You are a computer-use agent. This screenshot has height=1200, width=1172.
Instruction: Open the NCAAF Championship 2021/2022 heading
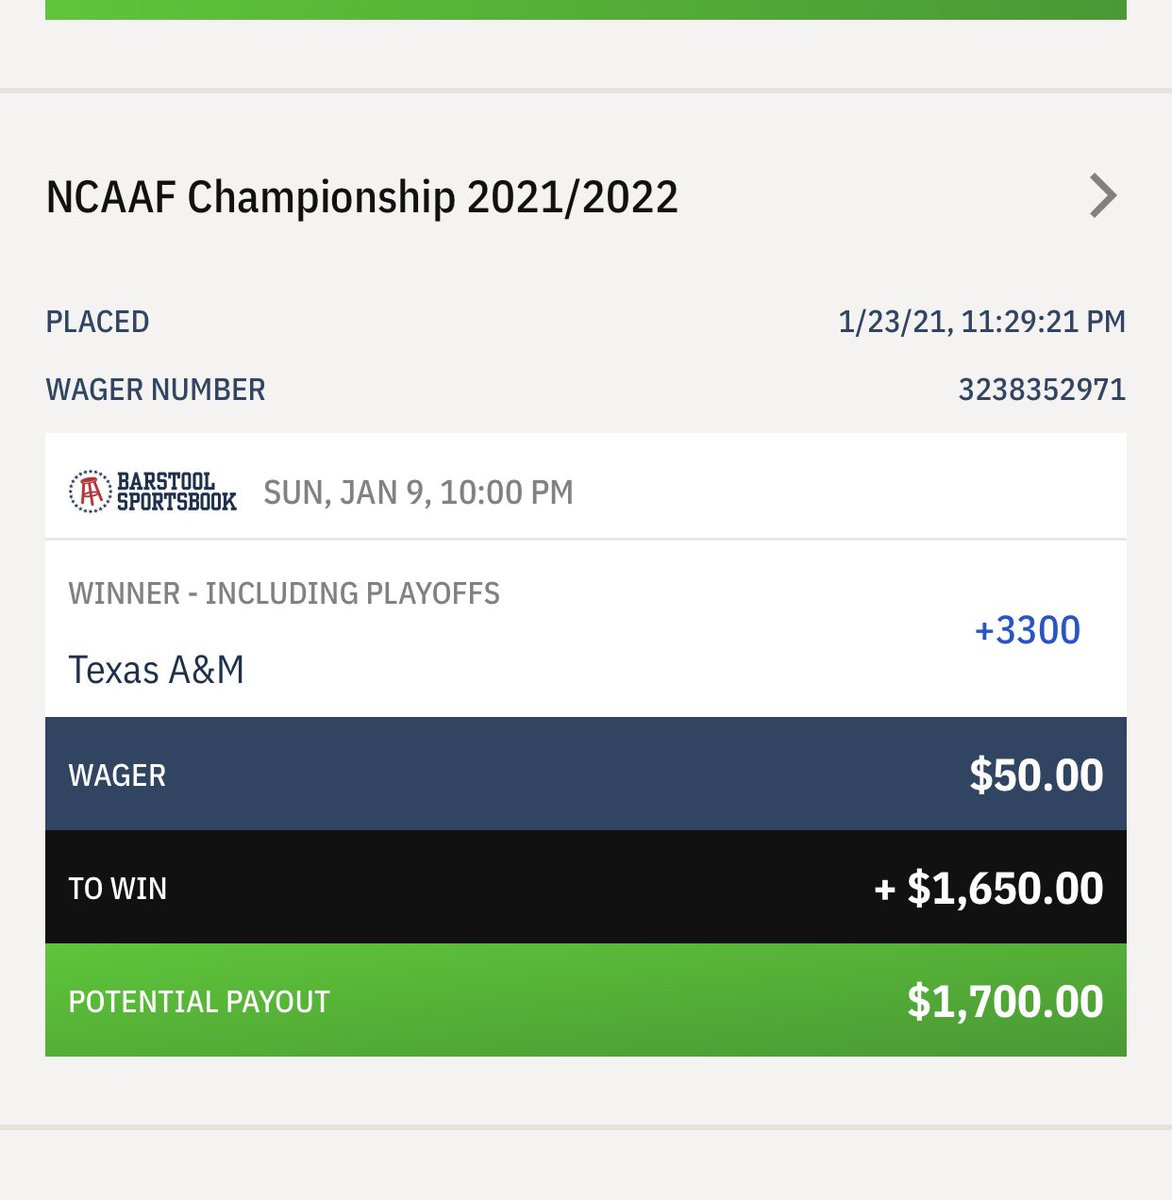tap(362, 197)
